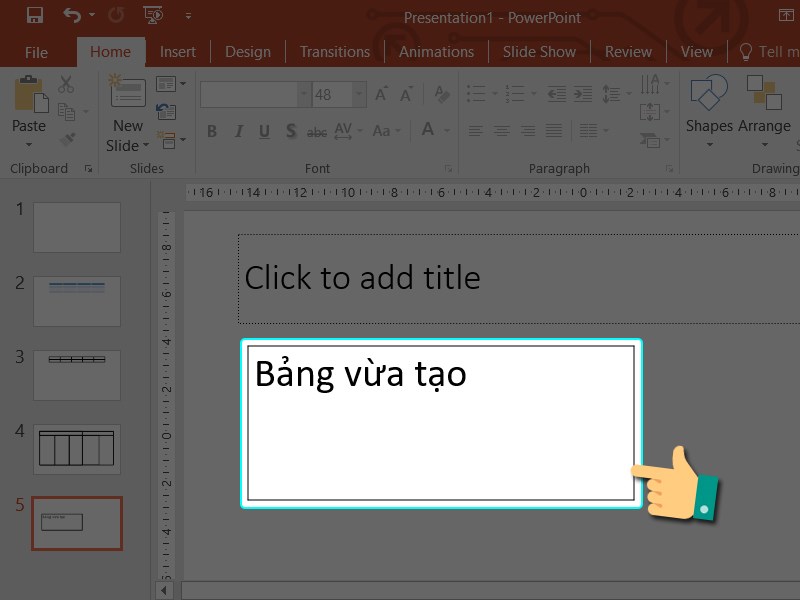Select slide 4 thumbnail in the sidebar

pyautogui.click(x=77, y=449)
